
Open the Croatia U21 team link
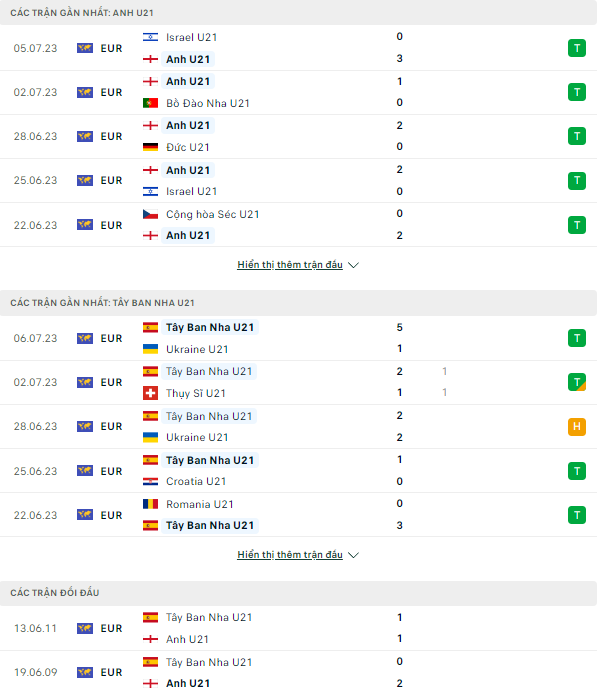pyautogui.click(x=196, y=481)
